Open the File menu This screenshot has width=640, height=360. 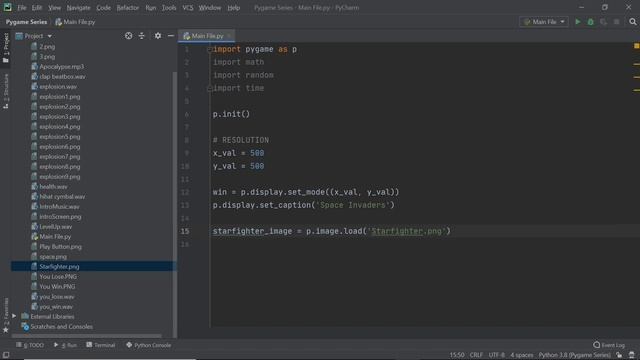pyautogui.click(x=22, y=7)
